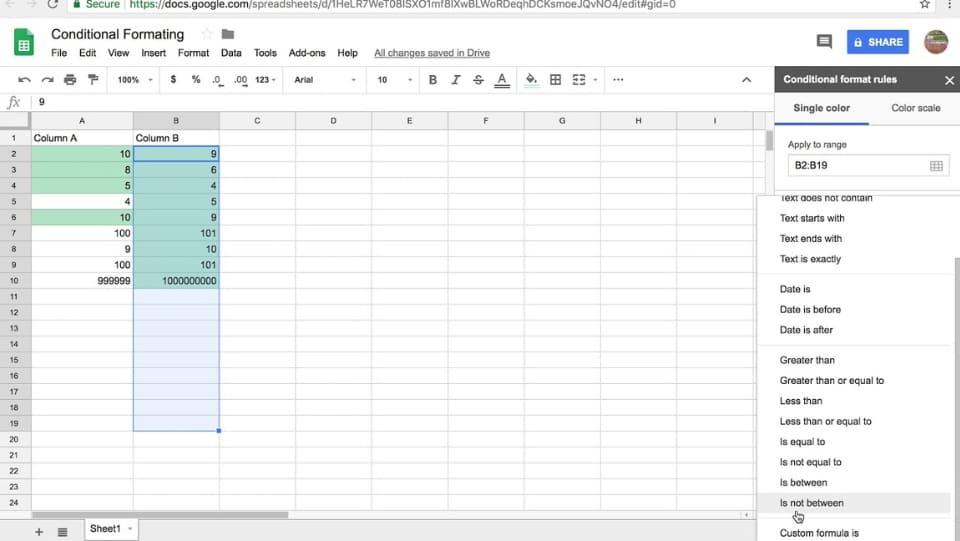The width and height of the screenshot is (960, 541).
Task: Click the horizontal scrollbar thumb
Action: coord(160,515)
